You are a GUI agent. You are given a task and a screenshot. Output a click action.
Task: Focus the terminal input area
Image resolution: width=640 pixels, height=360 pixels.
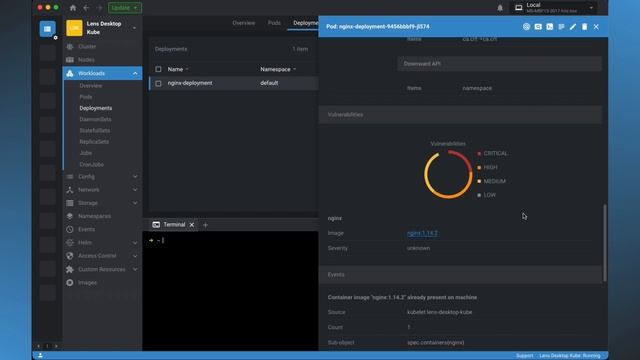click(x=231, y=291)
